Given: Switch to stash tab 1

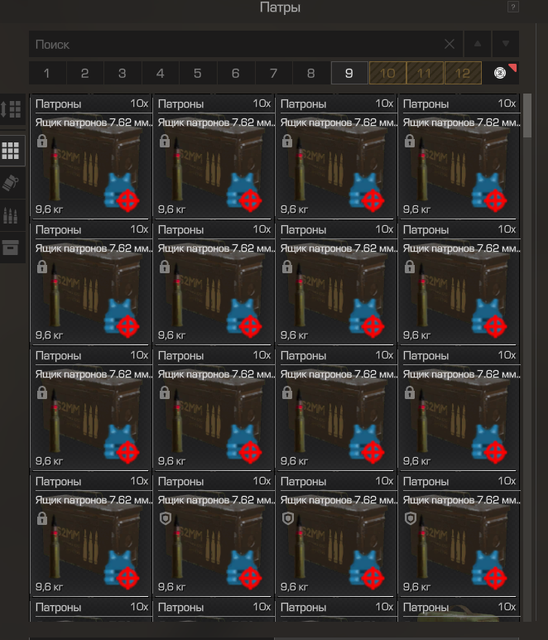Looking at the screenshot, I should coord(47,73).
